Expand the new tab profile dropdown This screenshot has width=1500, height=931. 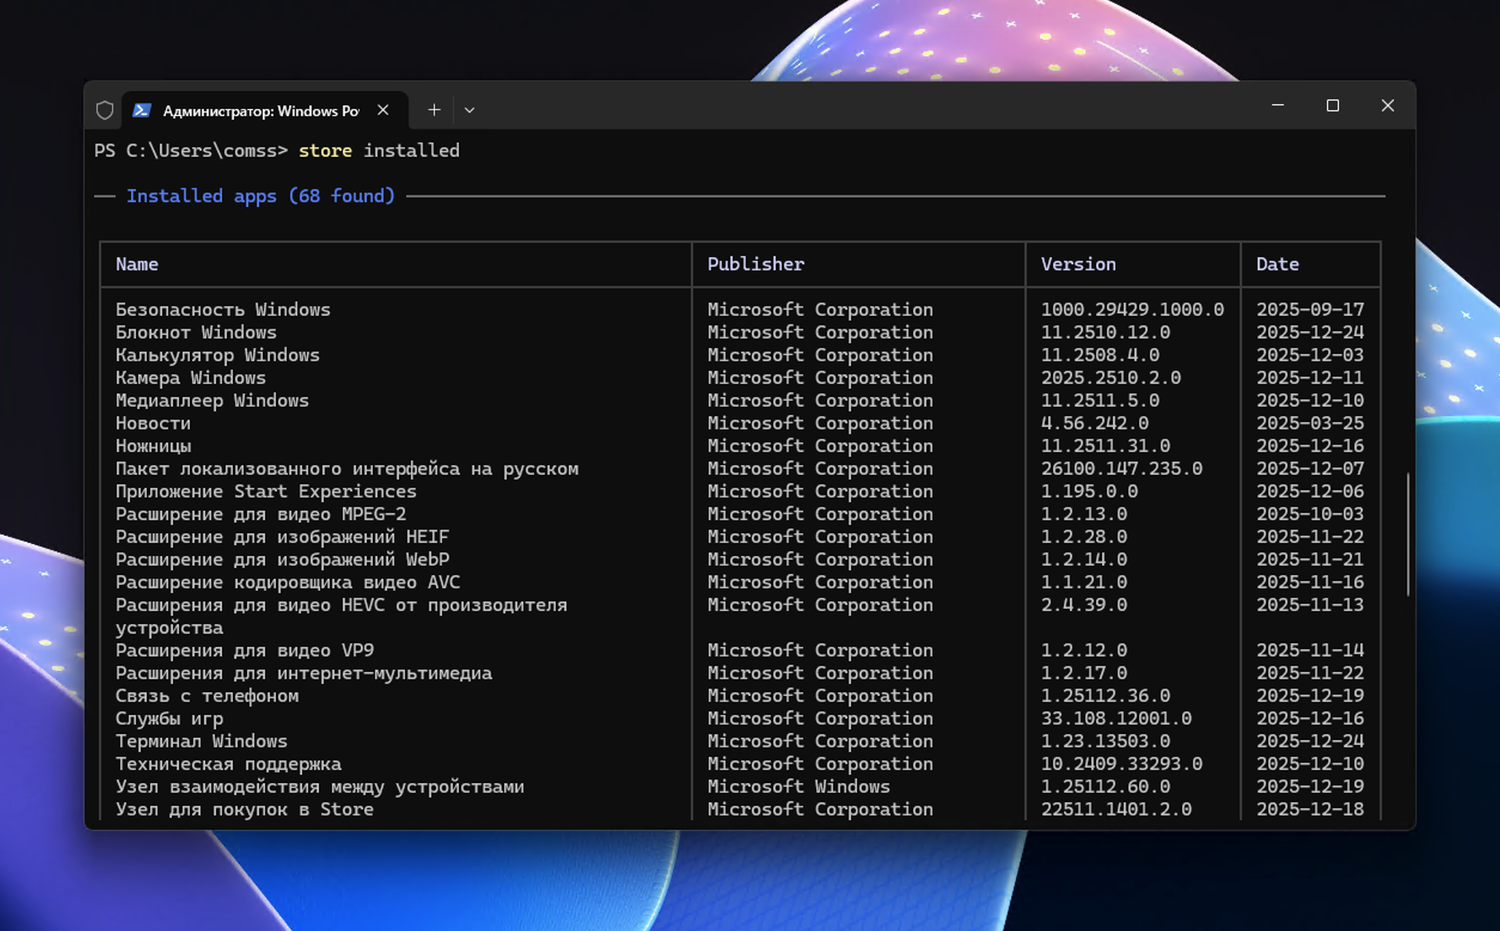[x=469, y=110]
